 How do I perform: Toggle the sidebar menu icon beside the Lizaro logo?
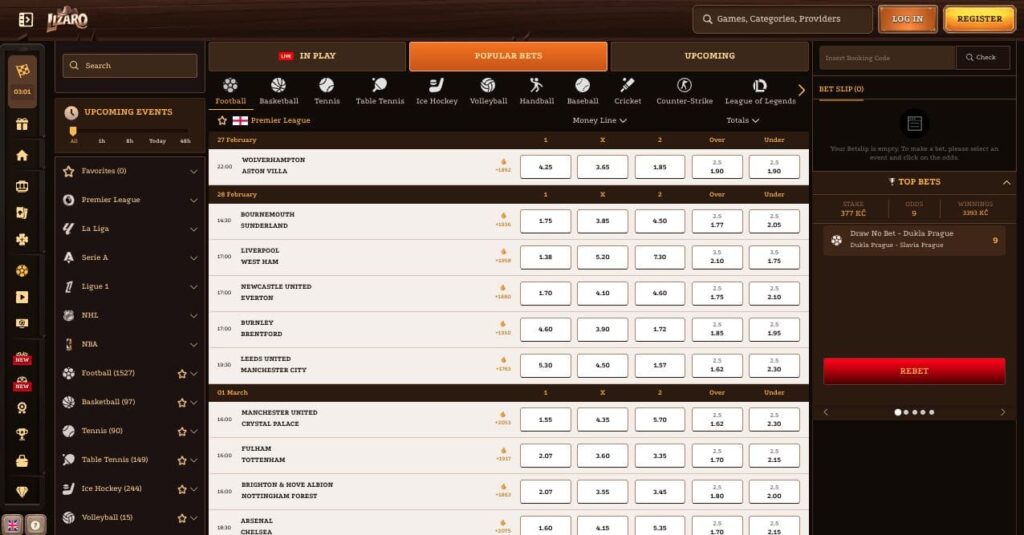click(25, 20)
